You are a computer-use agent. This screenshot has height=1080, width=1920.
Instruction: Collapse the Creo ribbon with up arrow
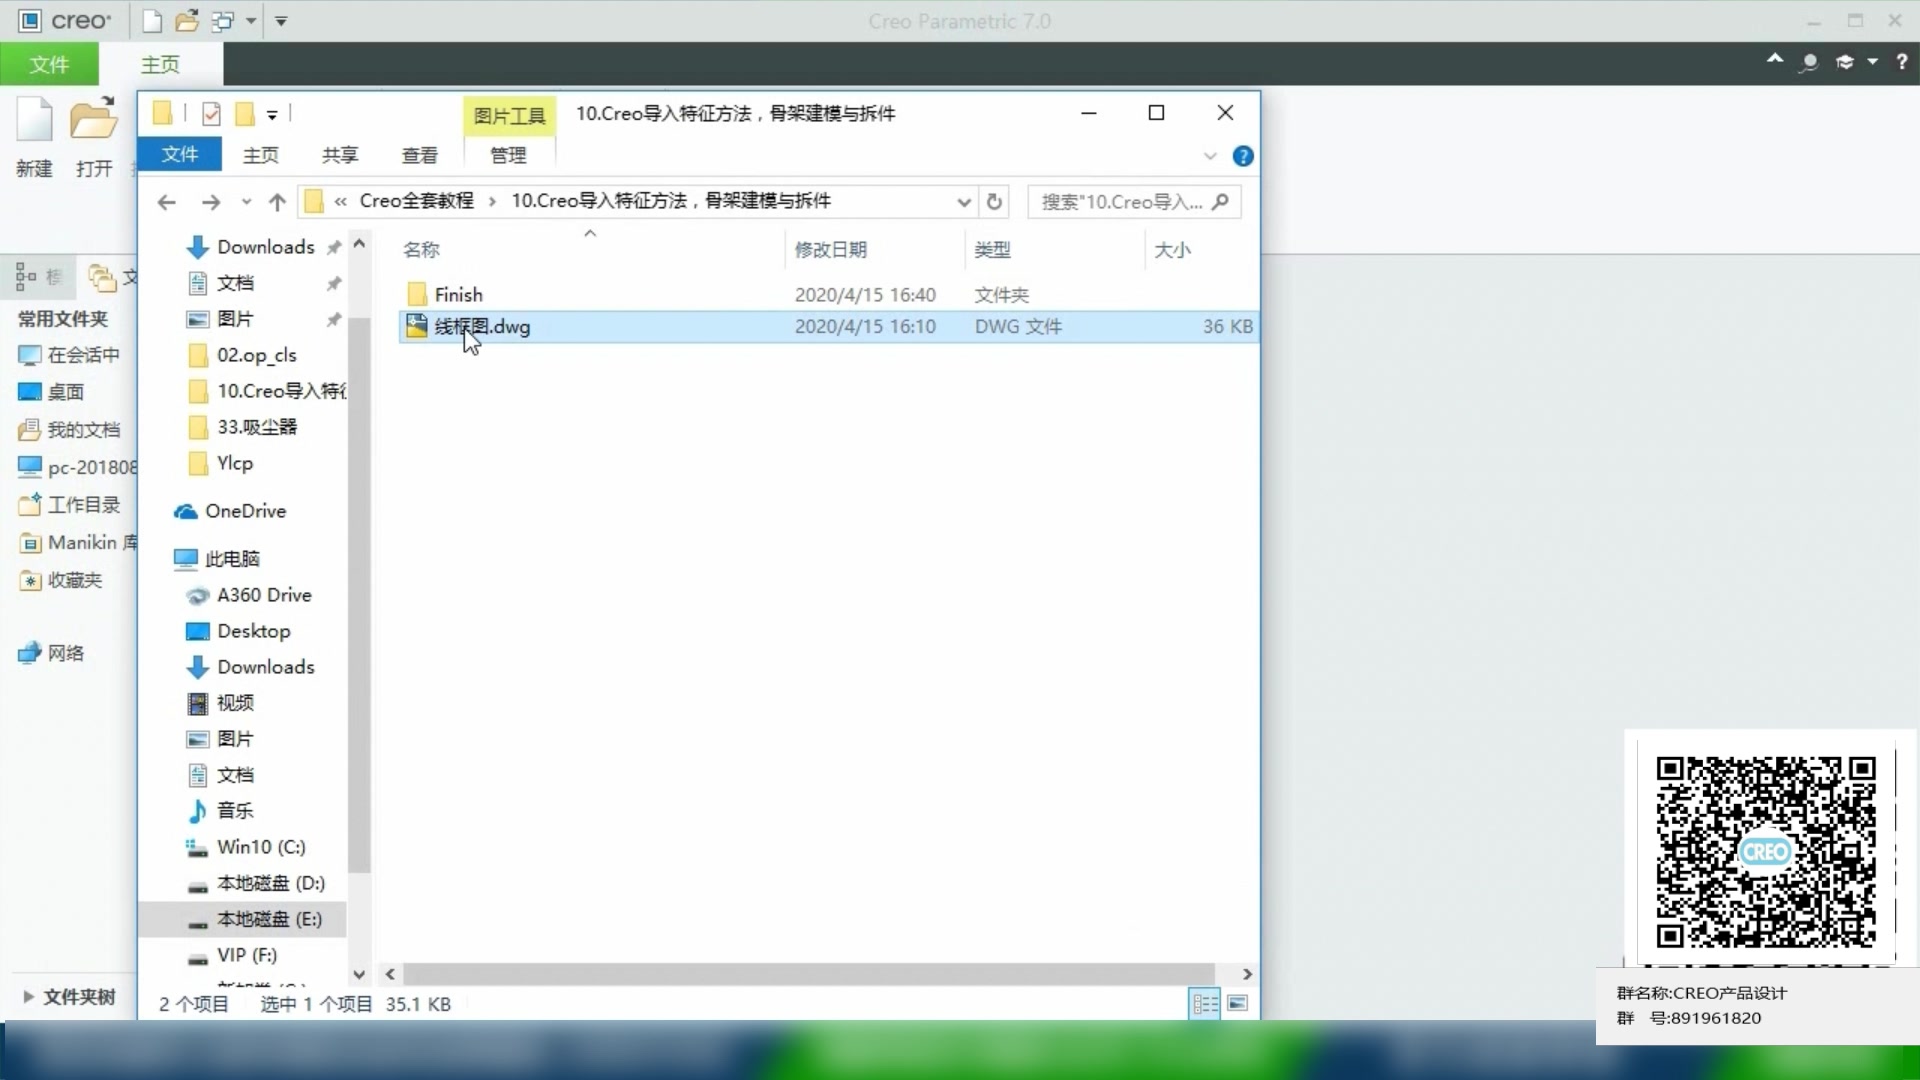coord(1774,60)
